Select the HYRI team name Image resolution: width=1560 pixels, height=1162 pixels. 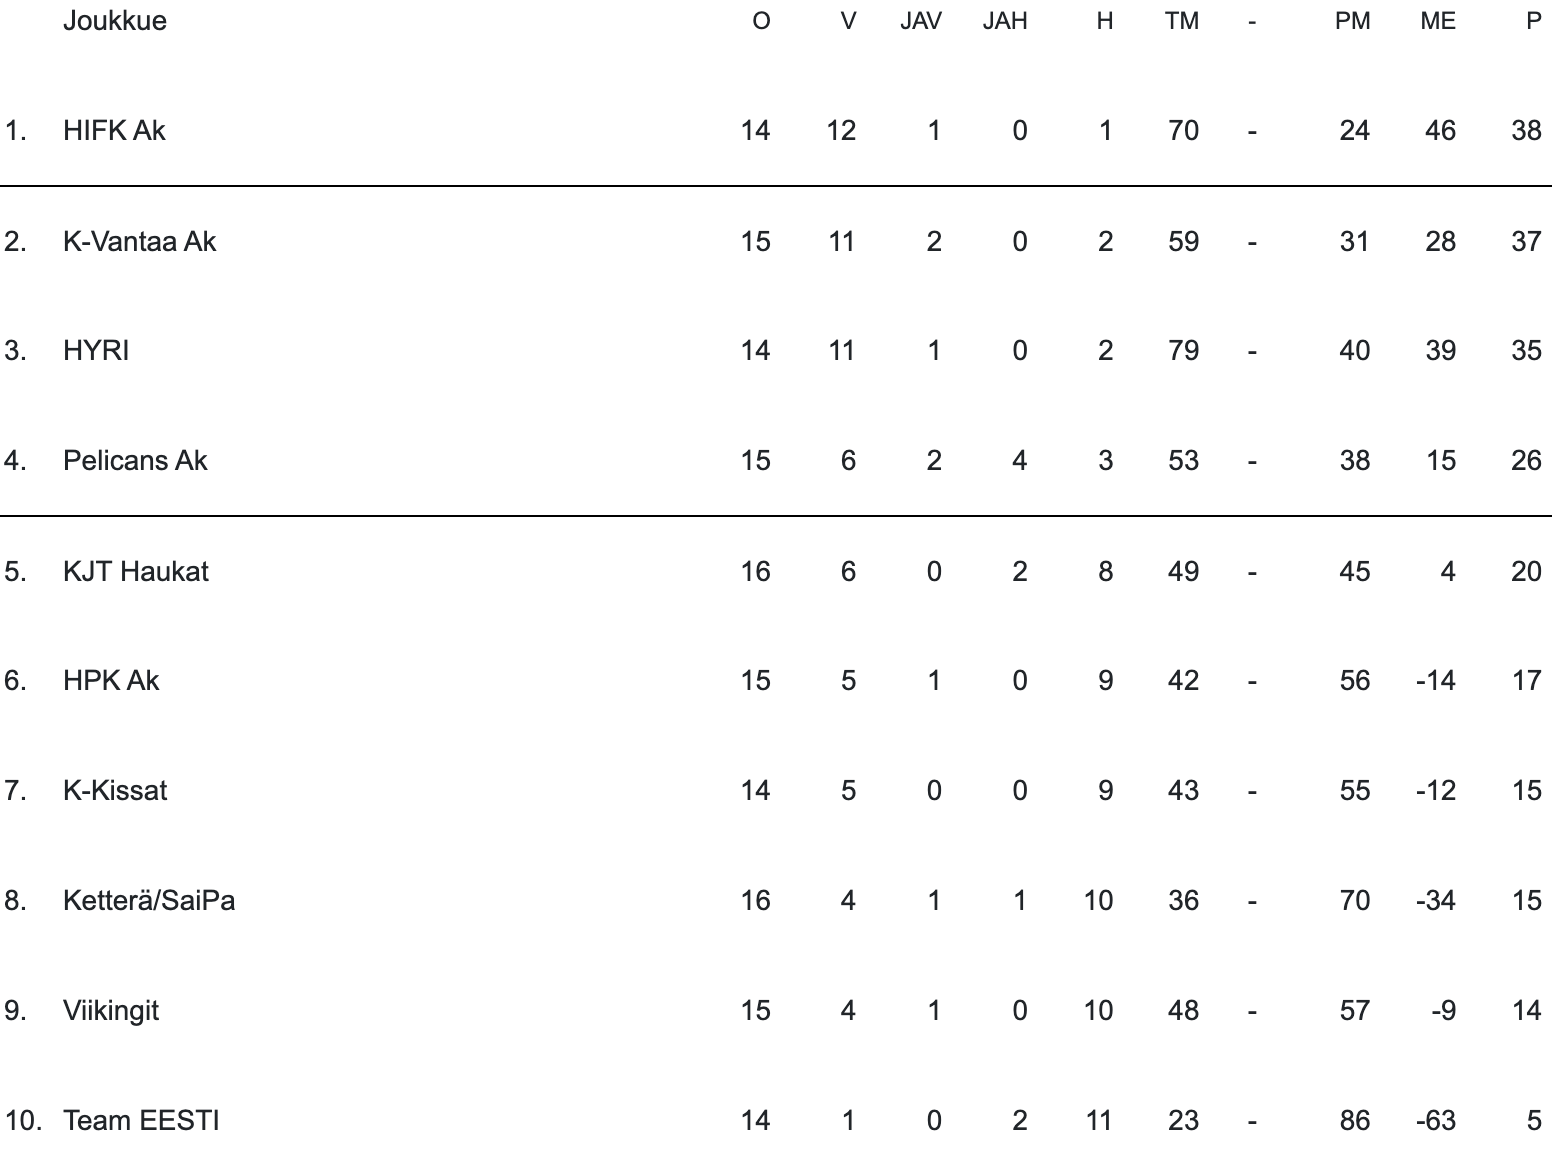tap(96, 351)
